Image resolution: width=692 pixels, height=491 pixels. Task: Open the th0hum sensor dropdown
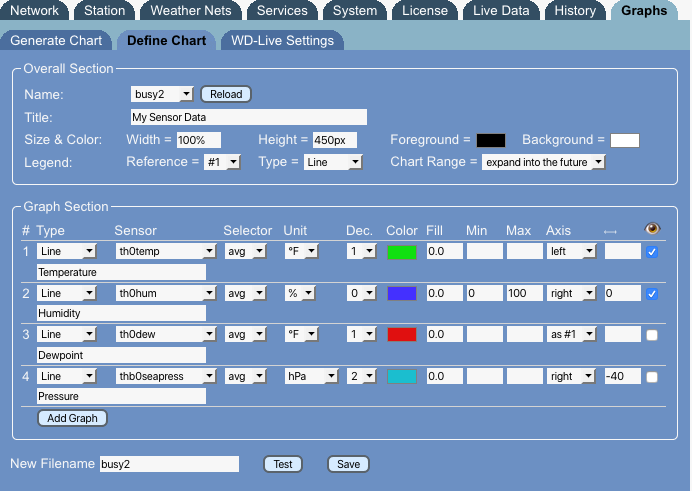pos(165,293)
